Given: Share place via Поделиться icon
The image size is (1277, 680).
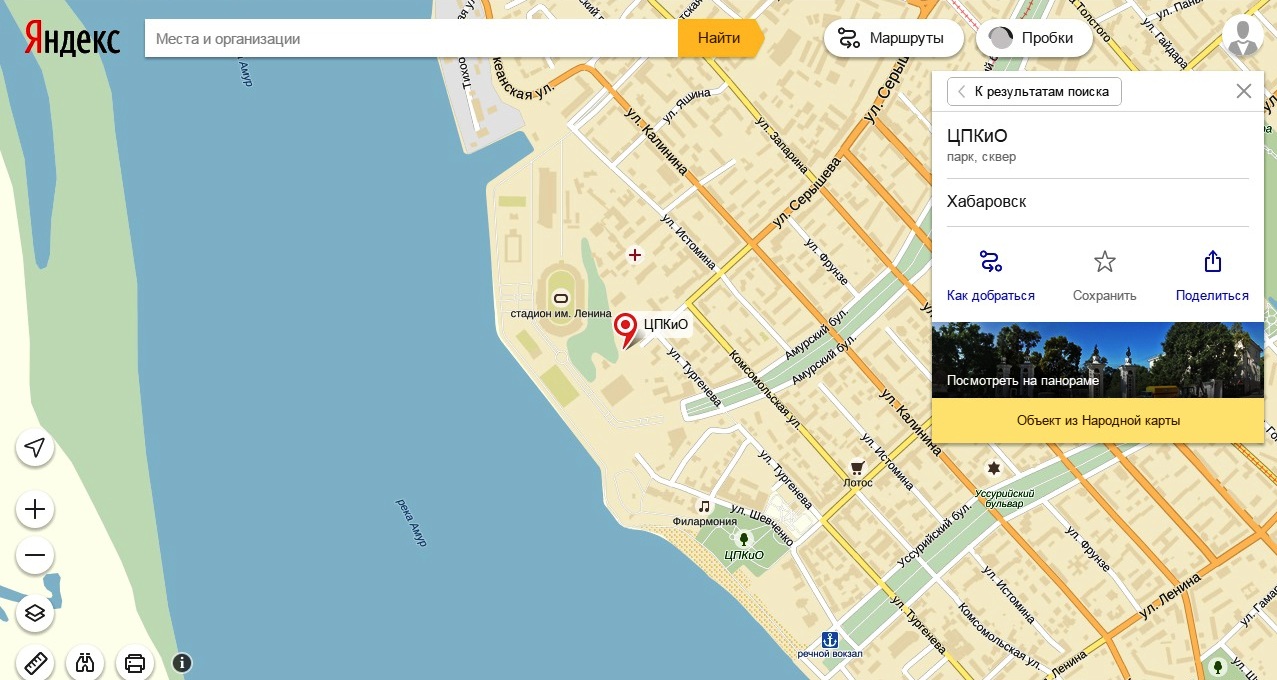Looking at the screenshot, I should [x=1212, y=262].
